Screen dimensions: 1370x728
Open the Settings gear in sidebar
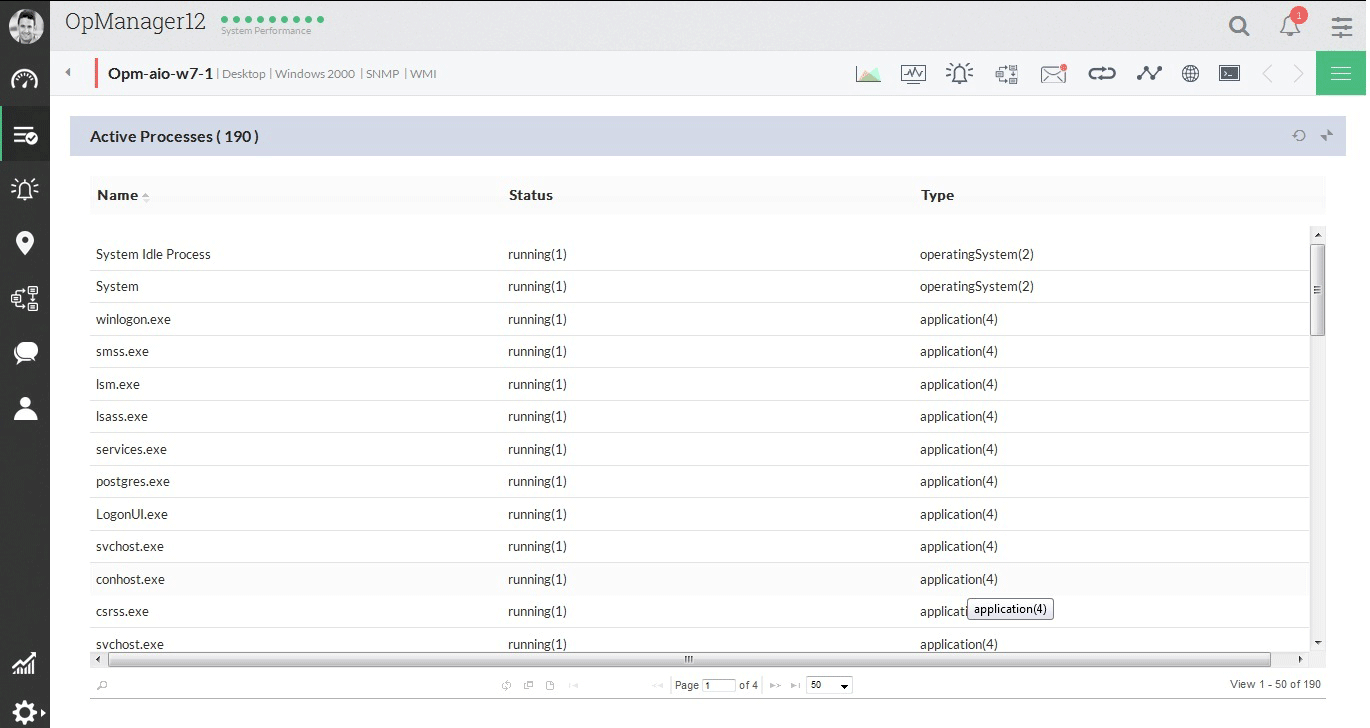coord(25,713)
